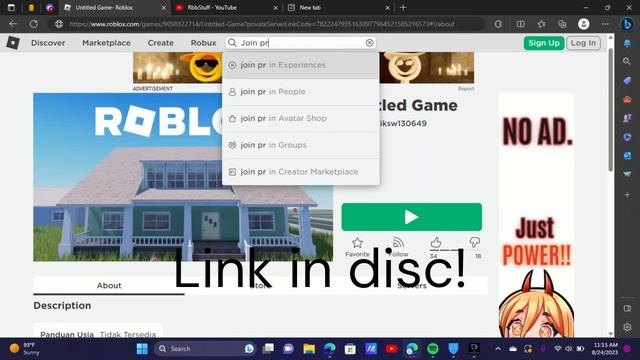
Task: Search join pr in Creator Marketplace
Action: tap(300, 172)
